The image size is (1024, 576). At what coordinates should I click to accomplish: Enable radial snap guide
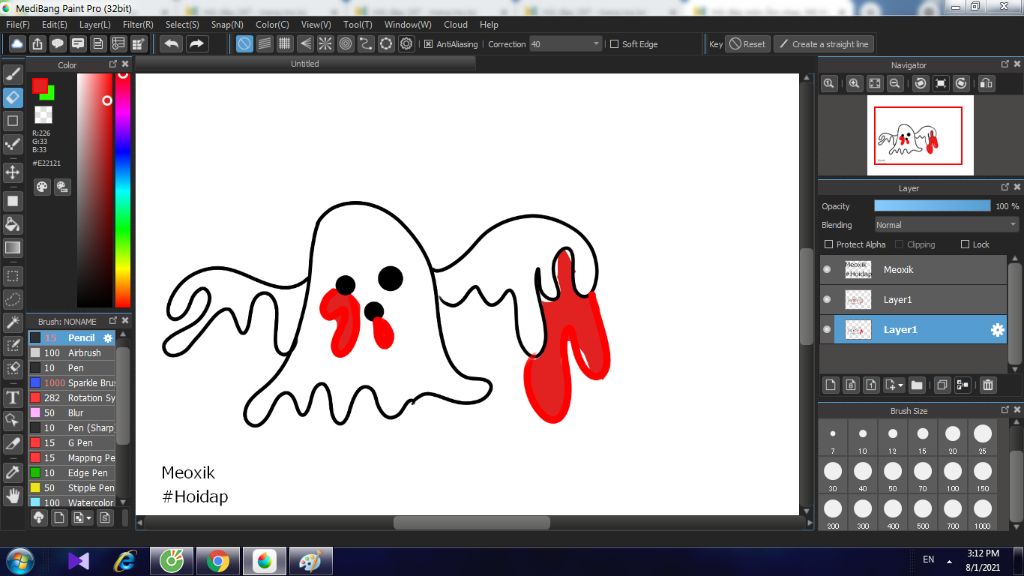click(x=325, y=44)
